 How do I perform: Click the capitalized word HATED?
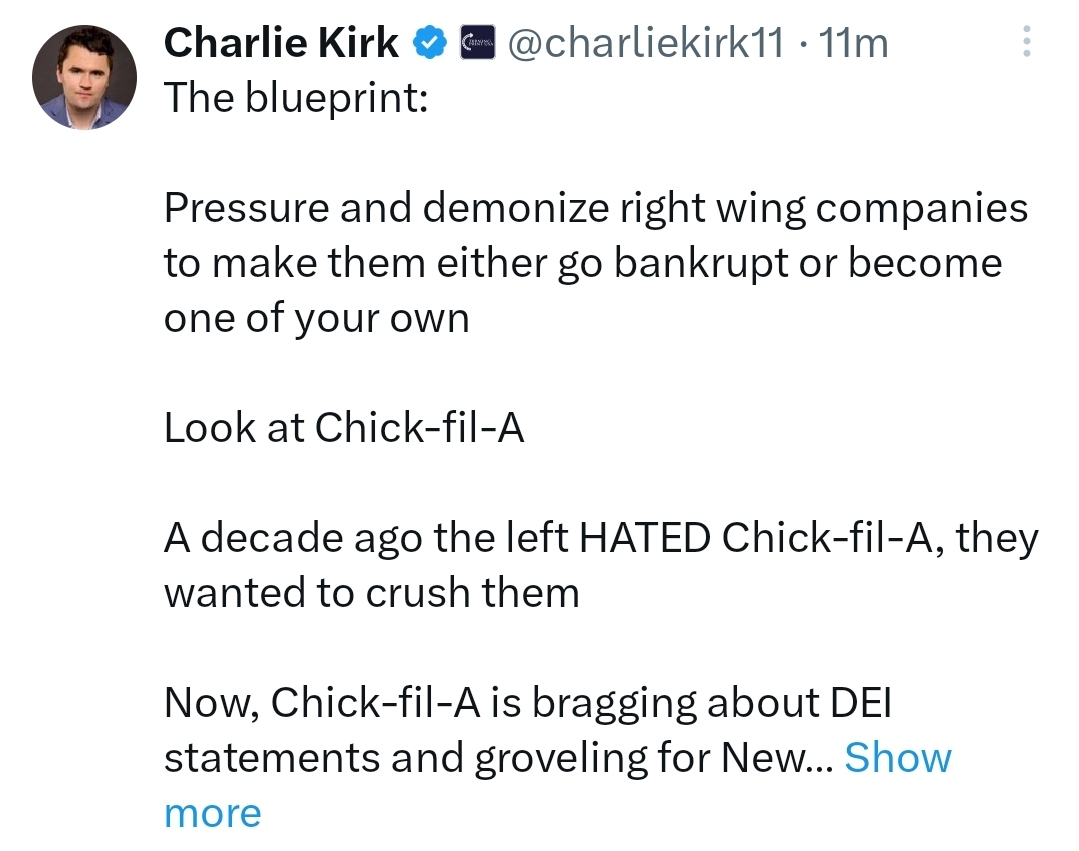click(645, 538)
